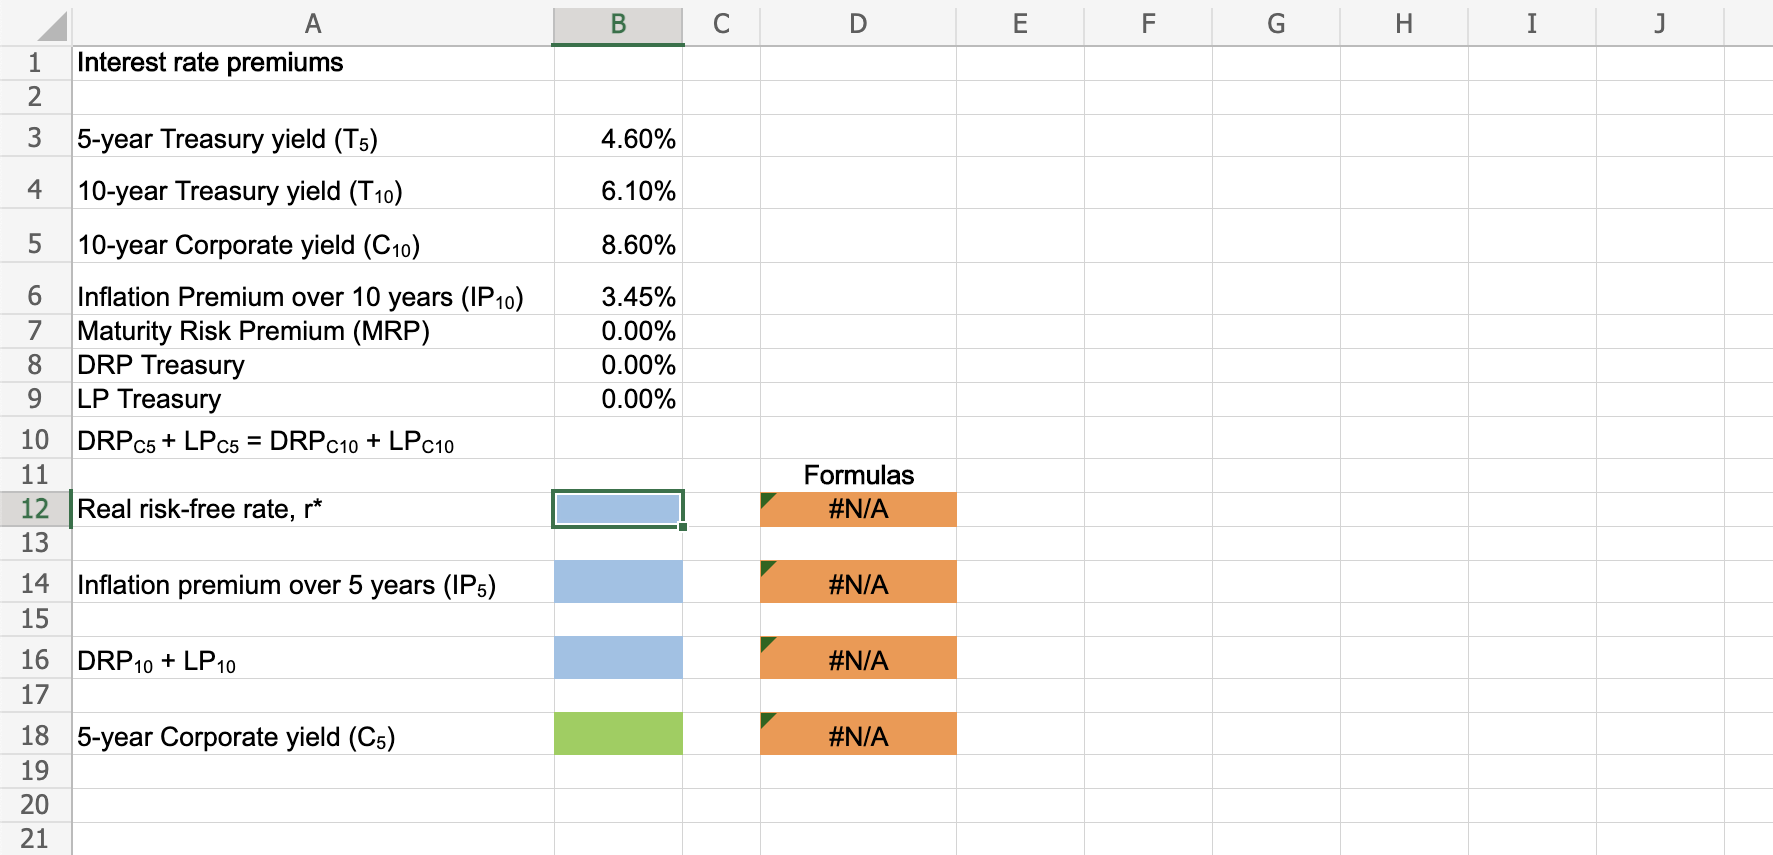Select the "Formulas" heading cell

[x=858, y=475]
